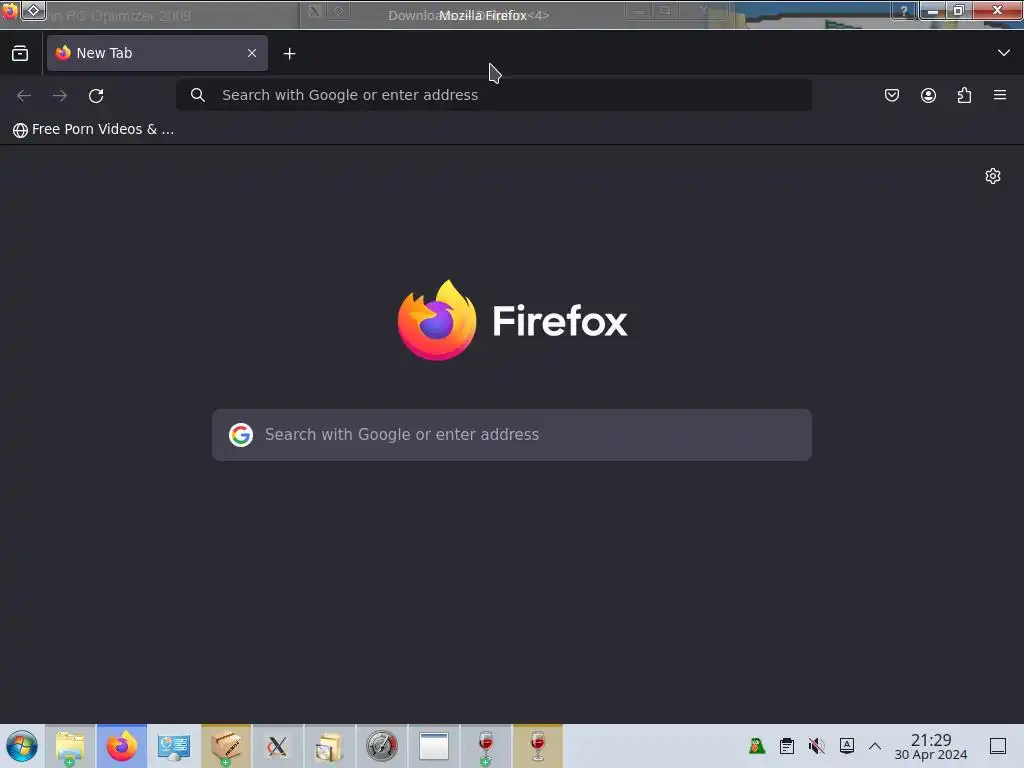Screen dimensions: 1024x768
Task: Go forward one page
Action: pyautogui.click(x=60, y=95)
